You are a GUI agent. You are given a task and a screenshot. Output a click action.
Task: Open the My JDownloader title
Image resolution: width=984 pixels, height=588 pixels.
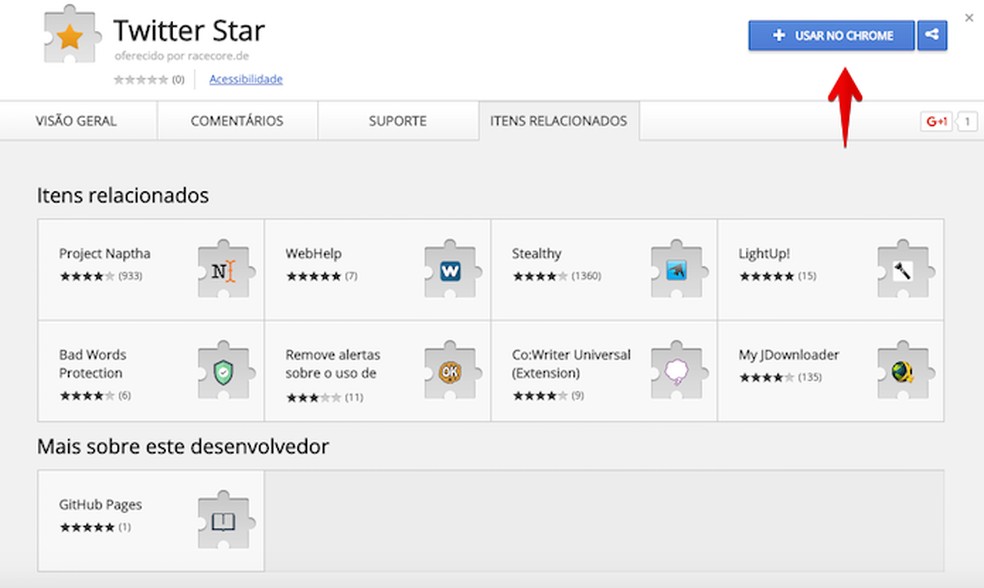tap(789, 355)
